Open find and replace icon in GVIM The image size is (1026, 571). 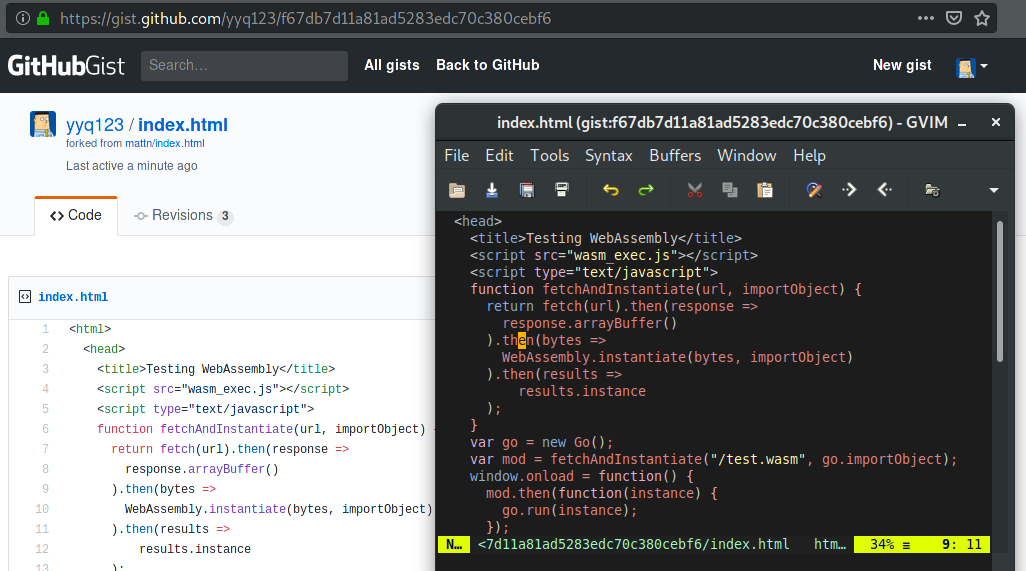[814, 190]
